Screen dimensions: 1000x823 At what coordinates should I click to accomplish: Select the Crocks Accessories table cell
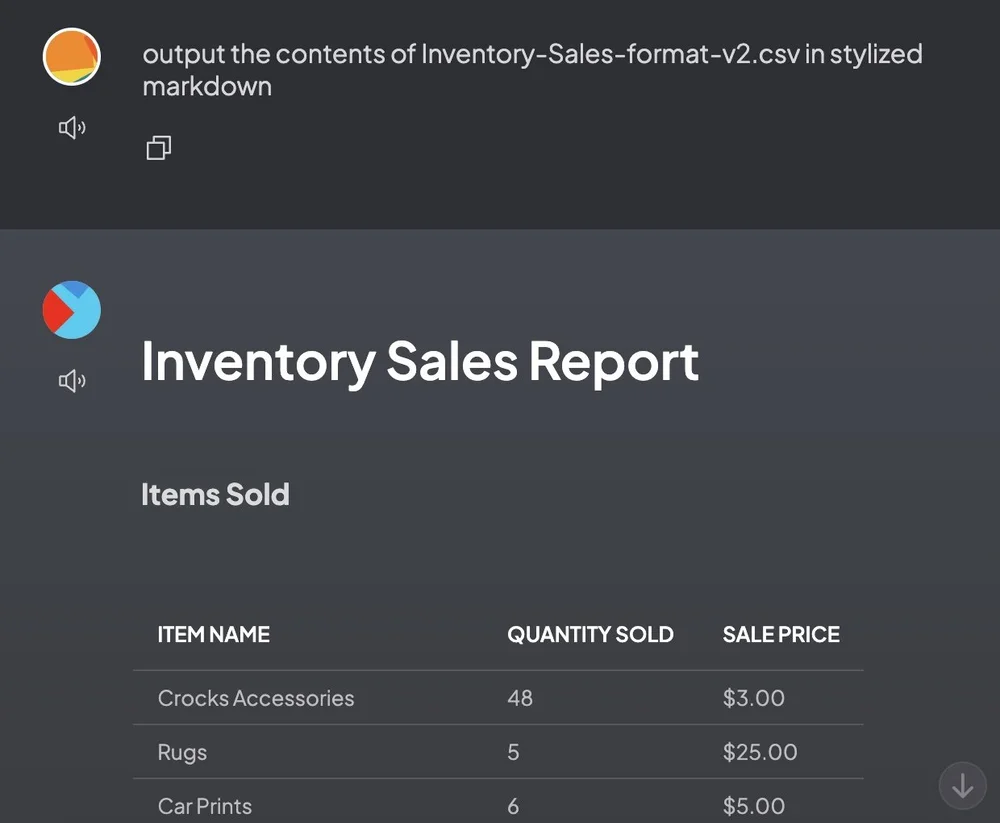tap(256, 698)
